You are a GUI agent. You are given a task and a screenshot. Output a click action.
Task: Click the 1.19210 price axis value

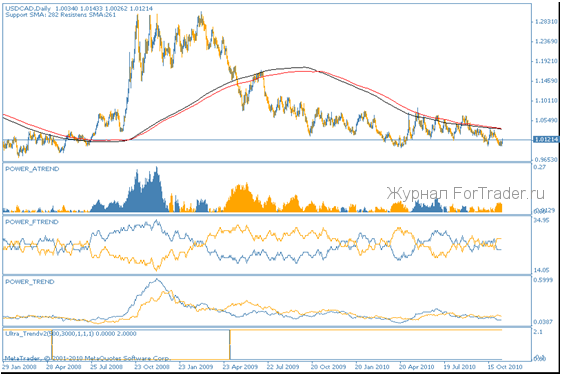[546, 61]
